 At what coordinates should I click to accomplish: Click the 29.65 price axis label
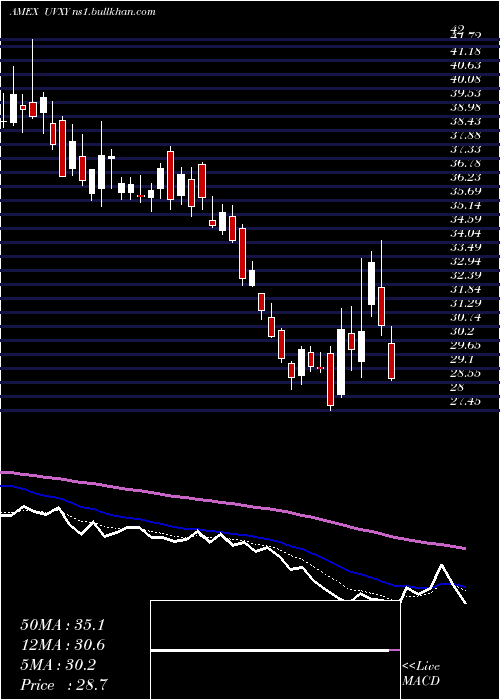tap(467, 346)
